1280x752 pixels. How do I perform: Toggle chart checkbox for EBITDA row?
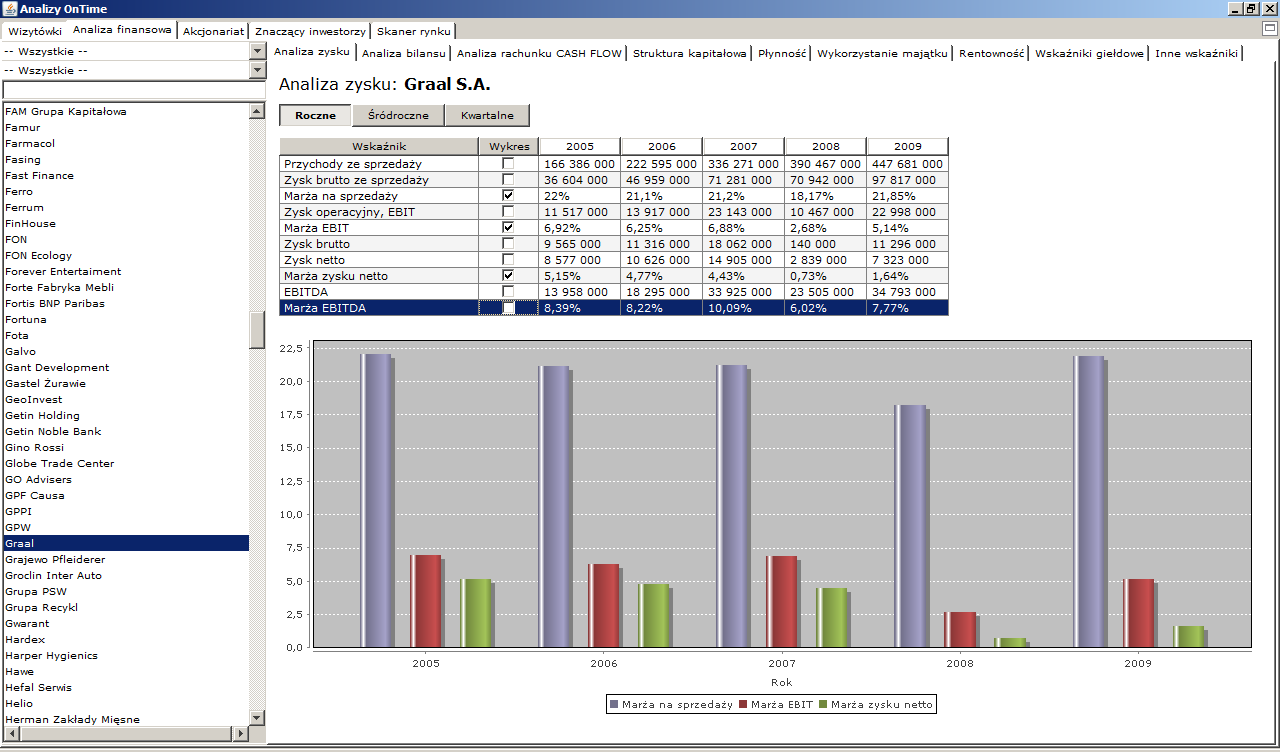(508, 291)
